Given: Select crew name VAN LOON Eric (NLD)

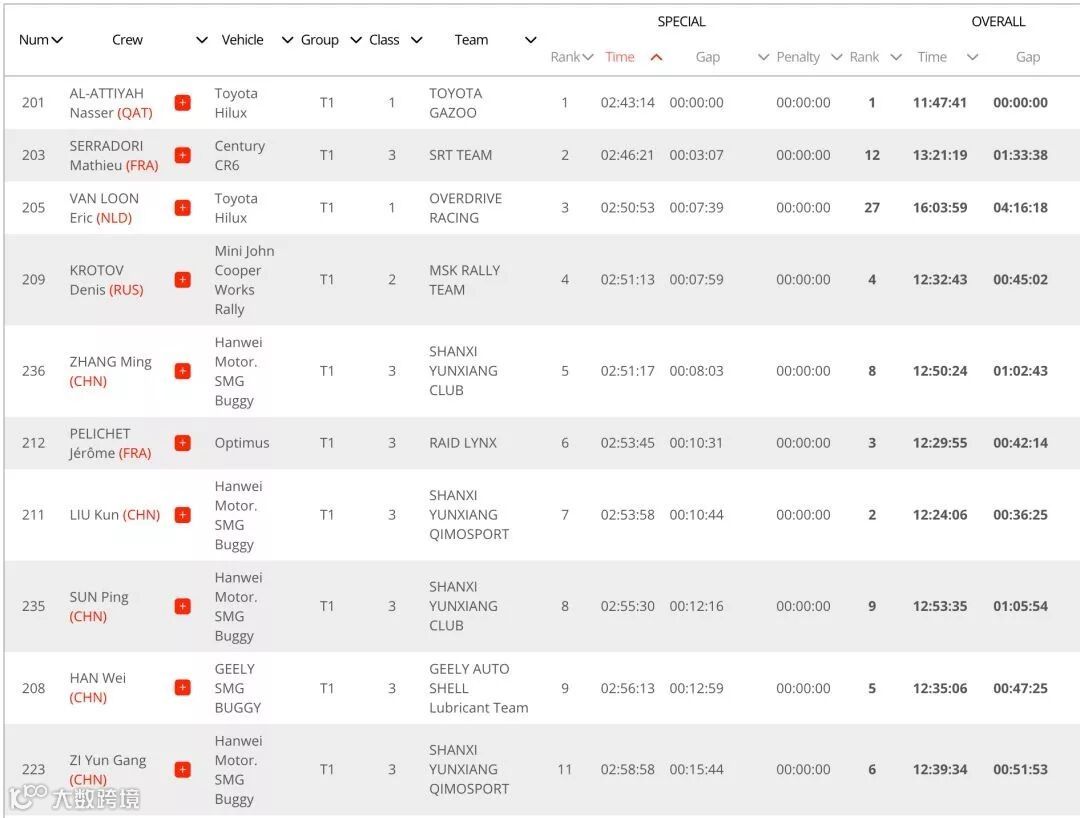Looking at the screenshot, I should click(104, 207).
